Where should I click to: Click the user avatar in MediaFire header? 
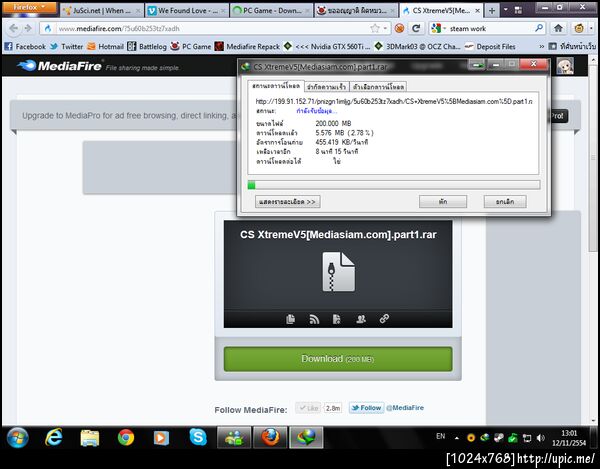(565, 66)
